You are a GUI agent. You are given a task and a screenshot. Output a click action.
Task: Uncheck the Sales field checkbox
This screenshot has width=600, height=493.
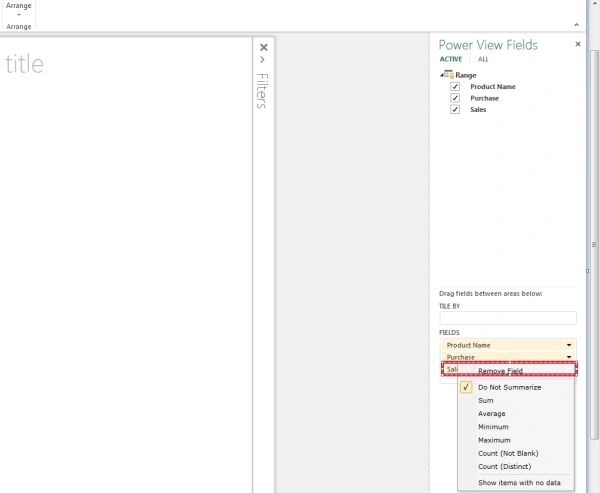(x=455, y=109)
